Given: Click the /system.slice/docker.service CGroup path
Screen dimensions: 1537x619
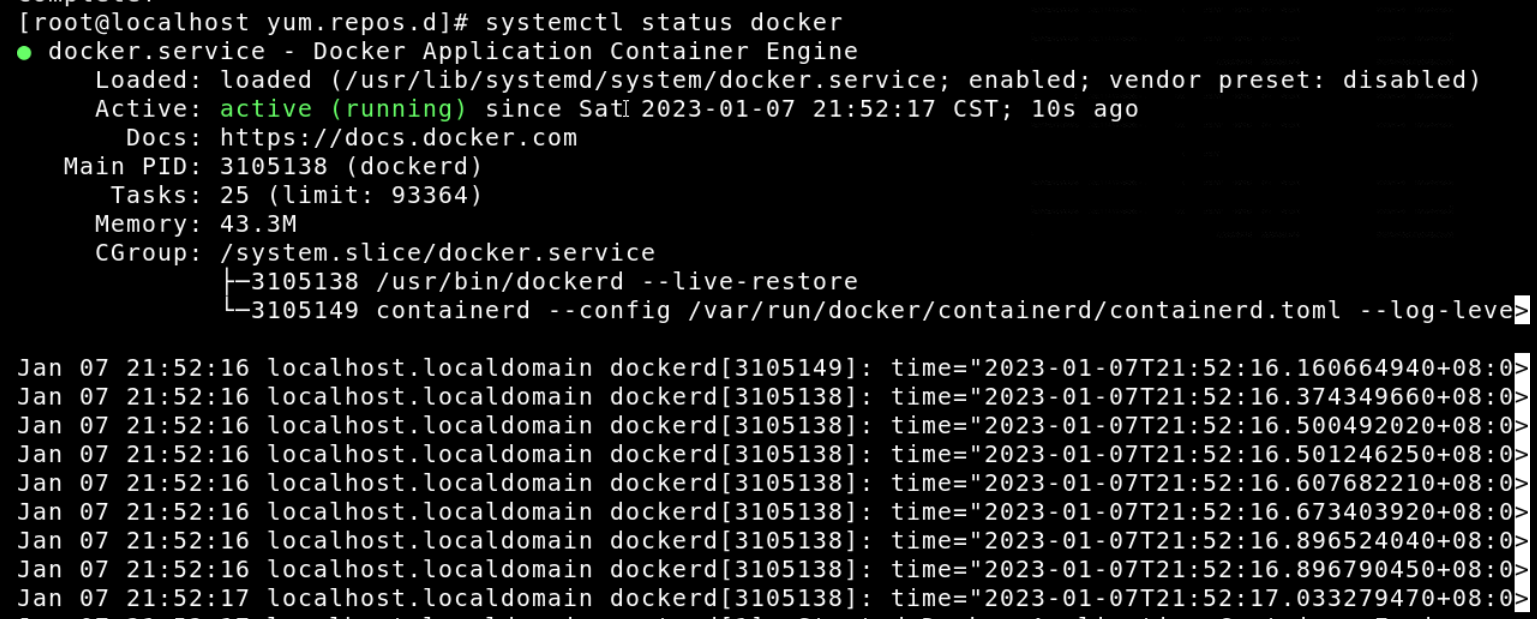Looking at the screenshot, I should (x=438, y=253).
